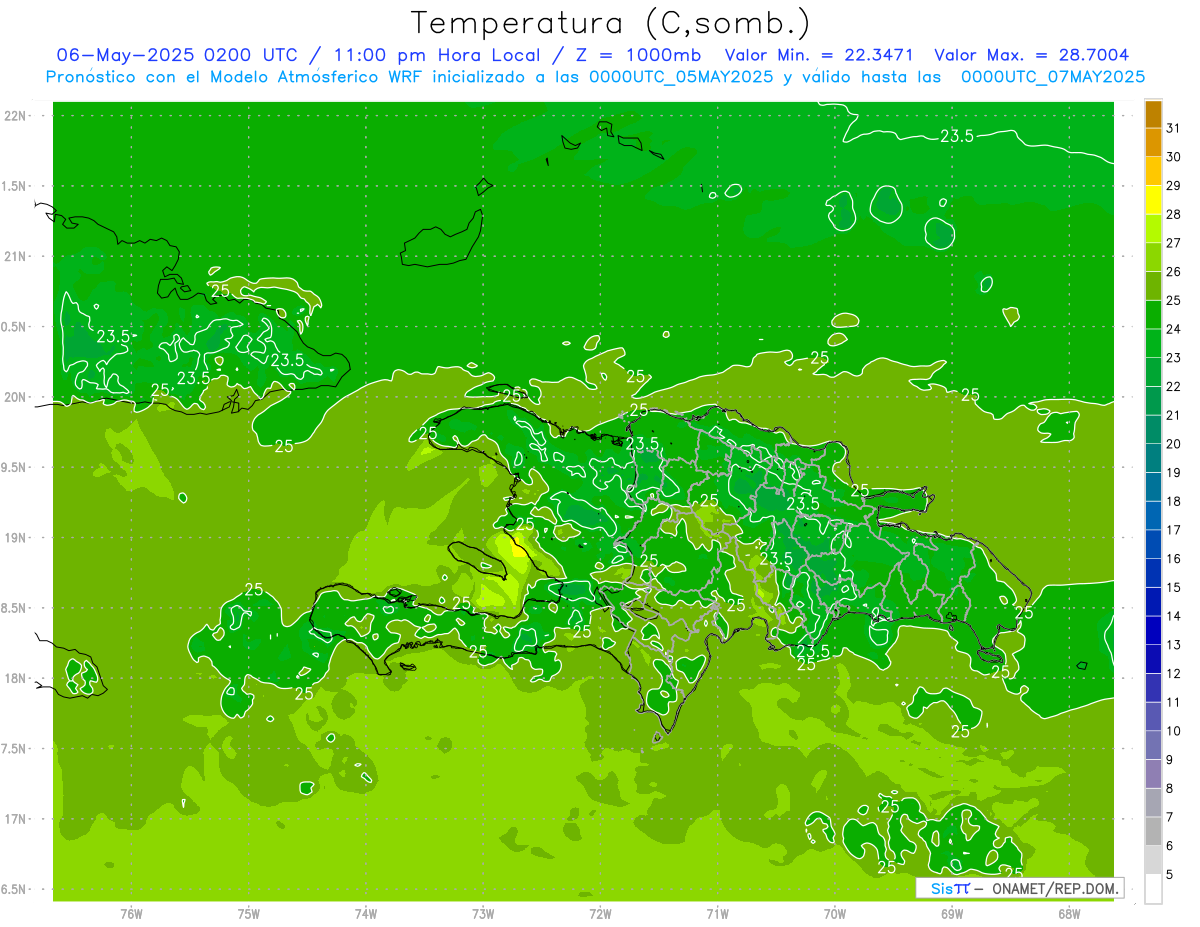Click the 'Valor Min. = 22.3471' text
The width and height of the screenshot is (1200, 927).
(x=819, y=55)
